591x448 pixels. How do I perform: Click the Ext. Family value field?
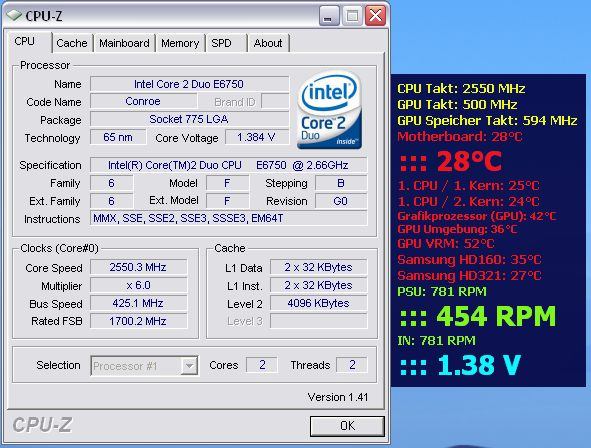click(112, 201)
